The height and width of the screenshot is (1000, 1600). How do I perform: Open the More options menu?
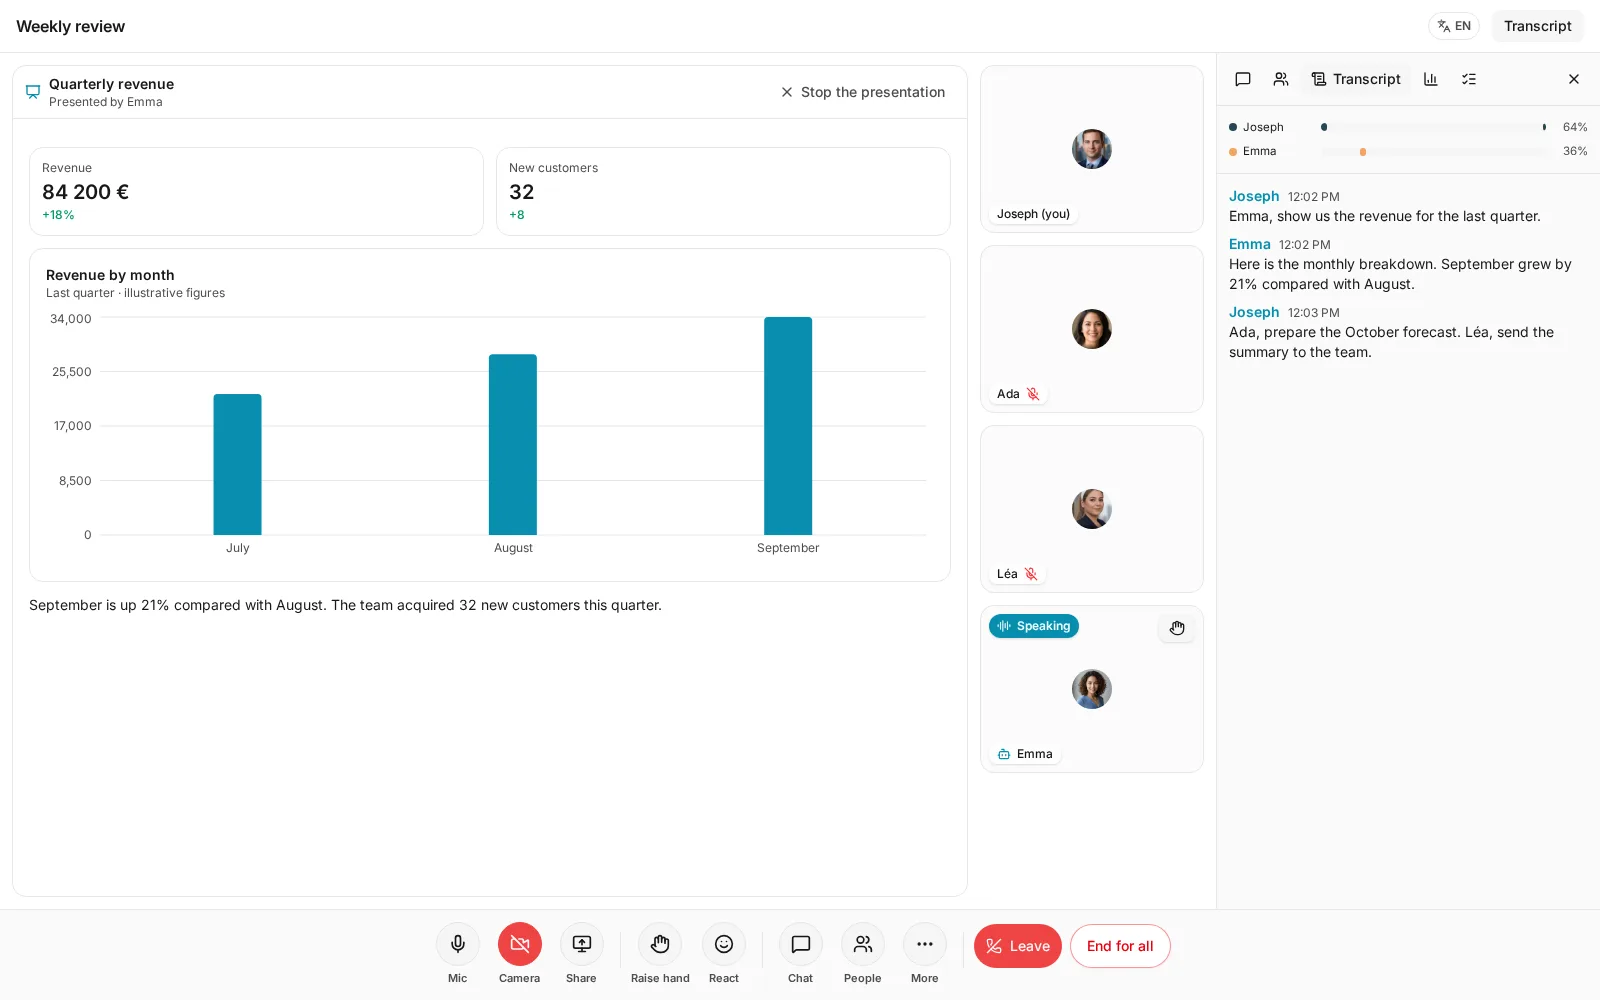pyautogui.click(x=925, y=944)
